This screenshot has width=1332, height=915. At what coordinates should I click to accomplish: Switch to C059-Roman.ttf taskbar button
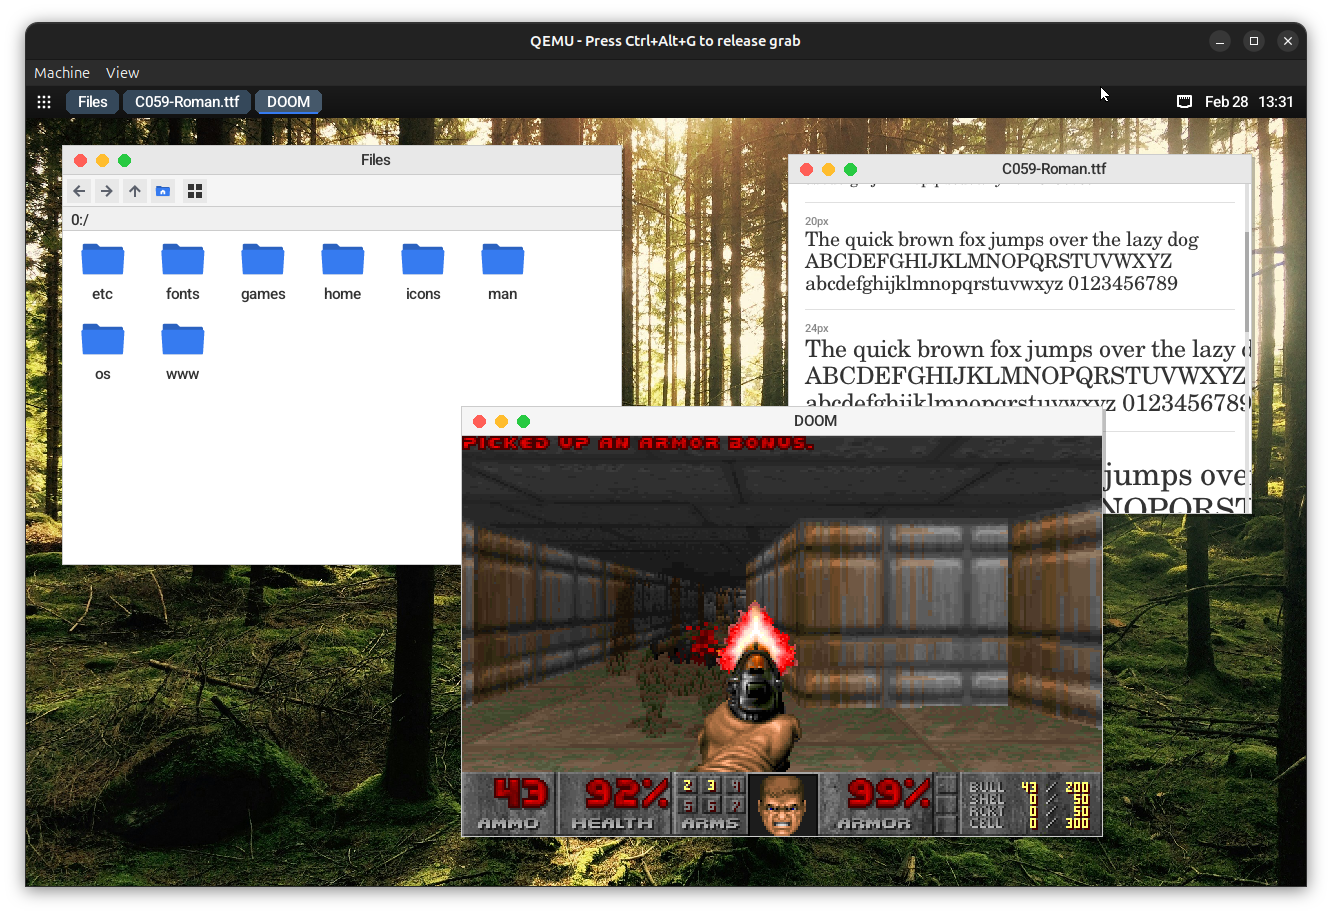click(187, 102)
